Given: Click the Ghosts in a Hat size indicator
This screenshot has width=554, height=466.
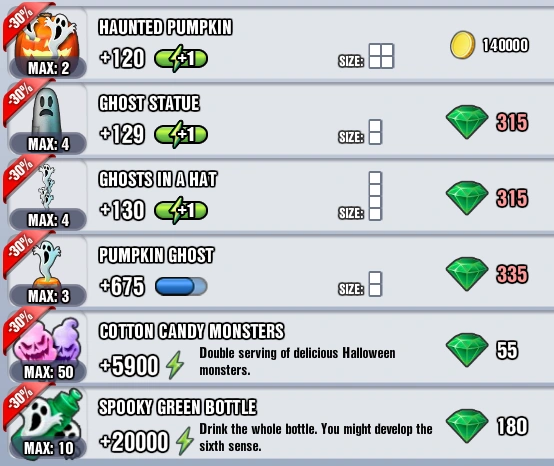Looking at the screenshot, I should [375, 196].
